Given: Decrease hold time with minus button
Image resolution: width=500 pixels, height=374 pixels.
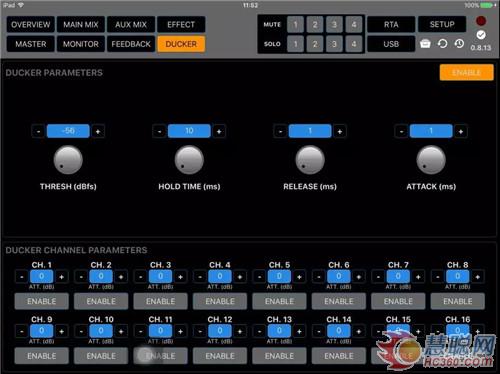Looking at the screenshot, I should tap(159, 131).
